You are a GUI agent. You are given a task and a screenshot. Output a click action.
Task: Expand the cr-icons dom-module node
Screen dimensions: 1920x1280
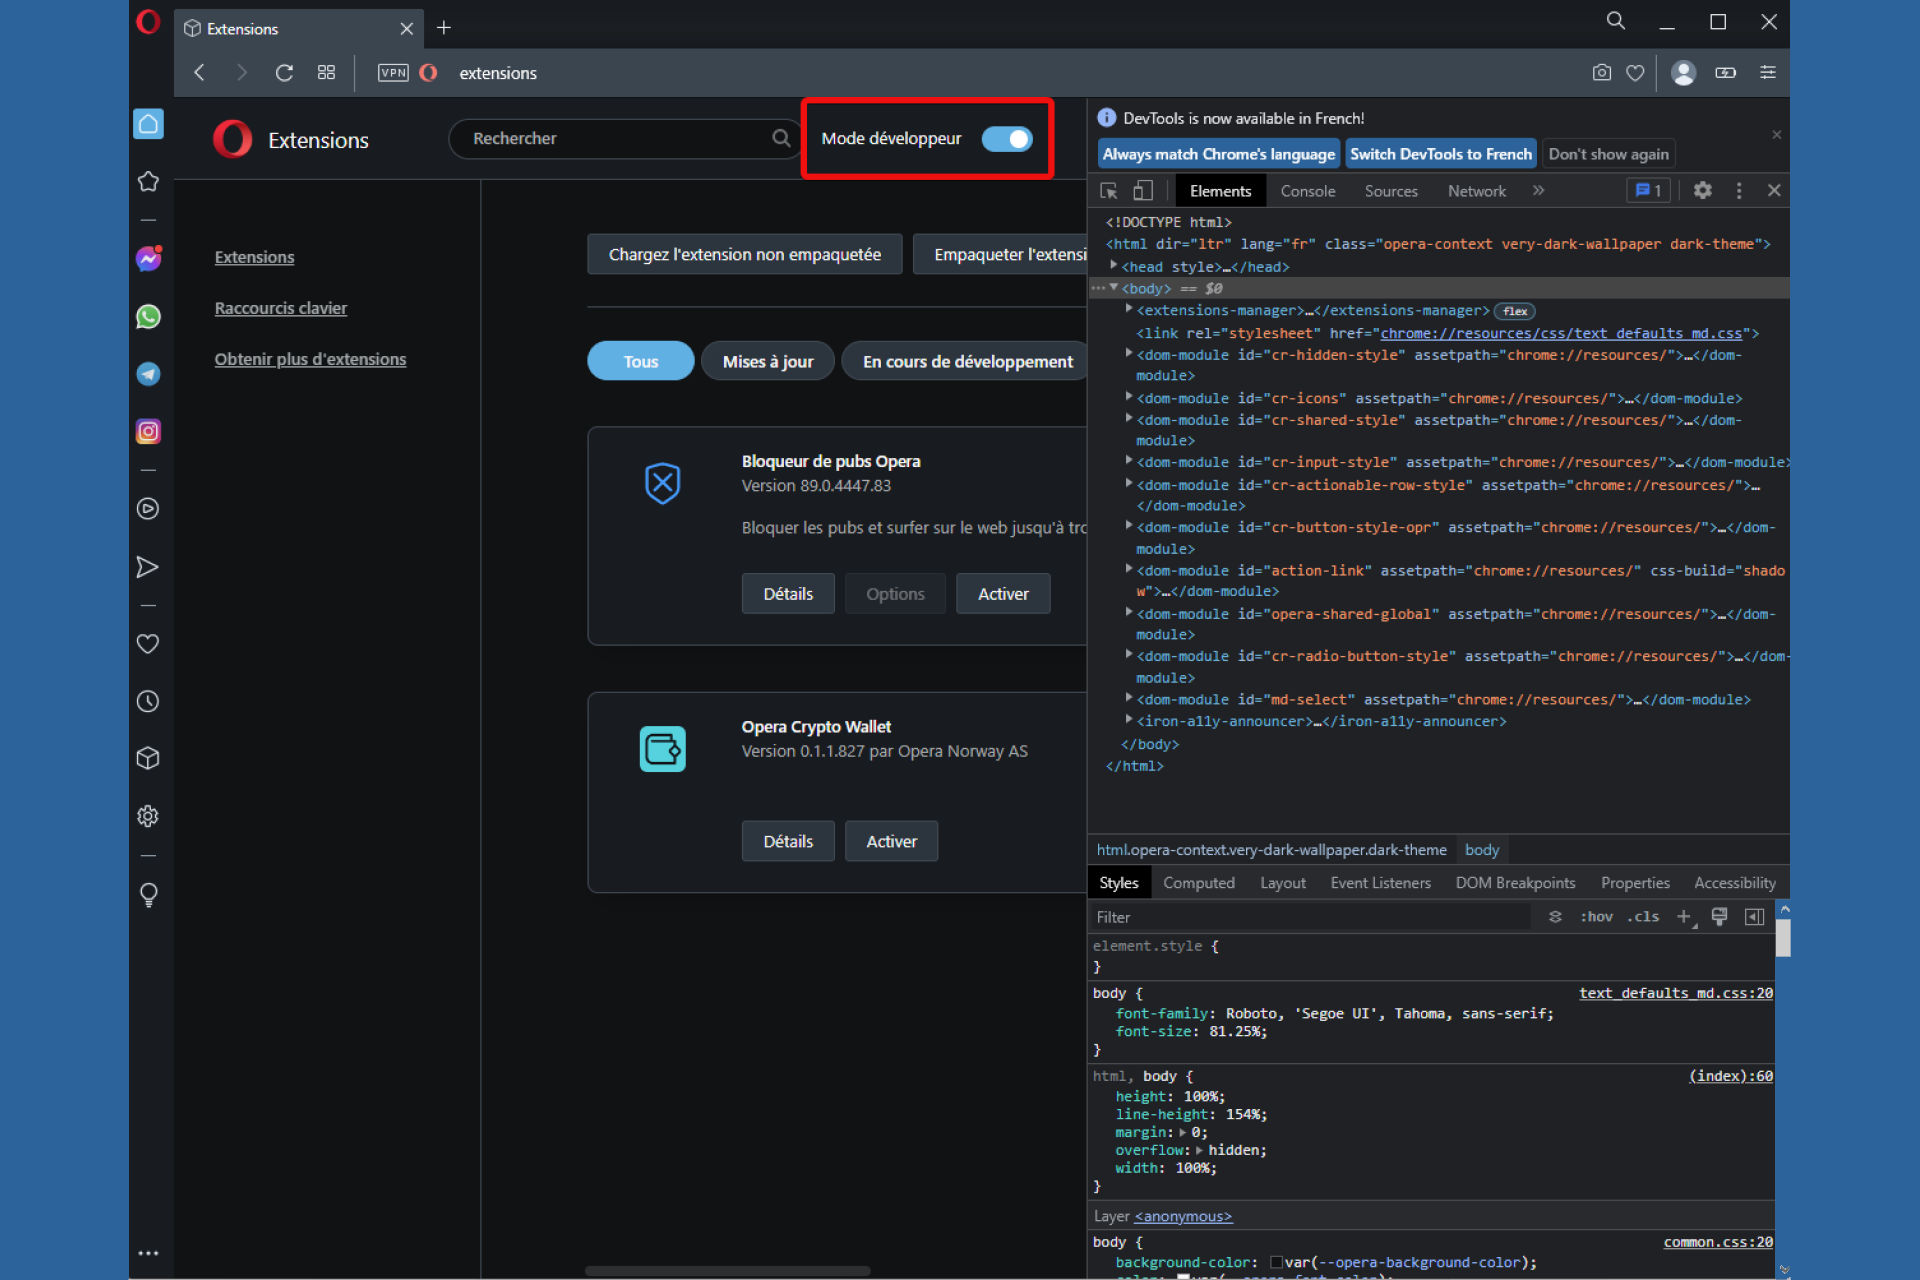(x=1129, y=397)
